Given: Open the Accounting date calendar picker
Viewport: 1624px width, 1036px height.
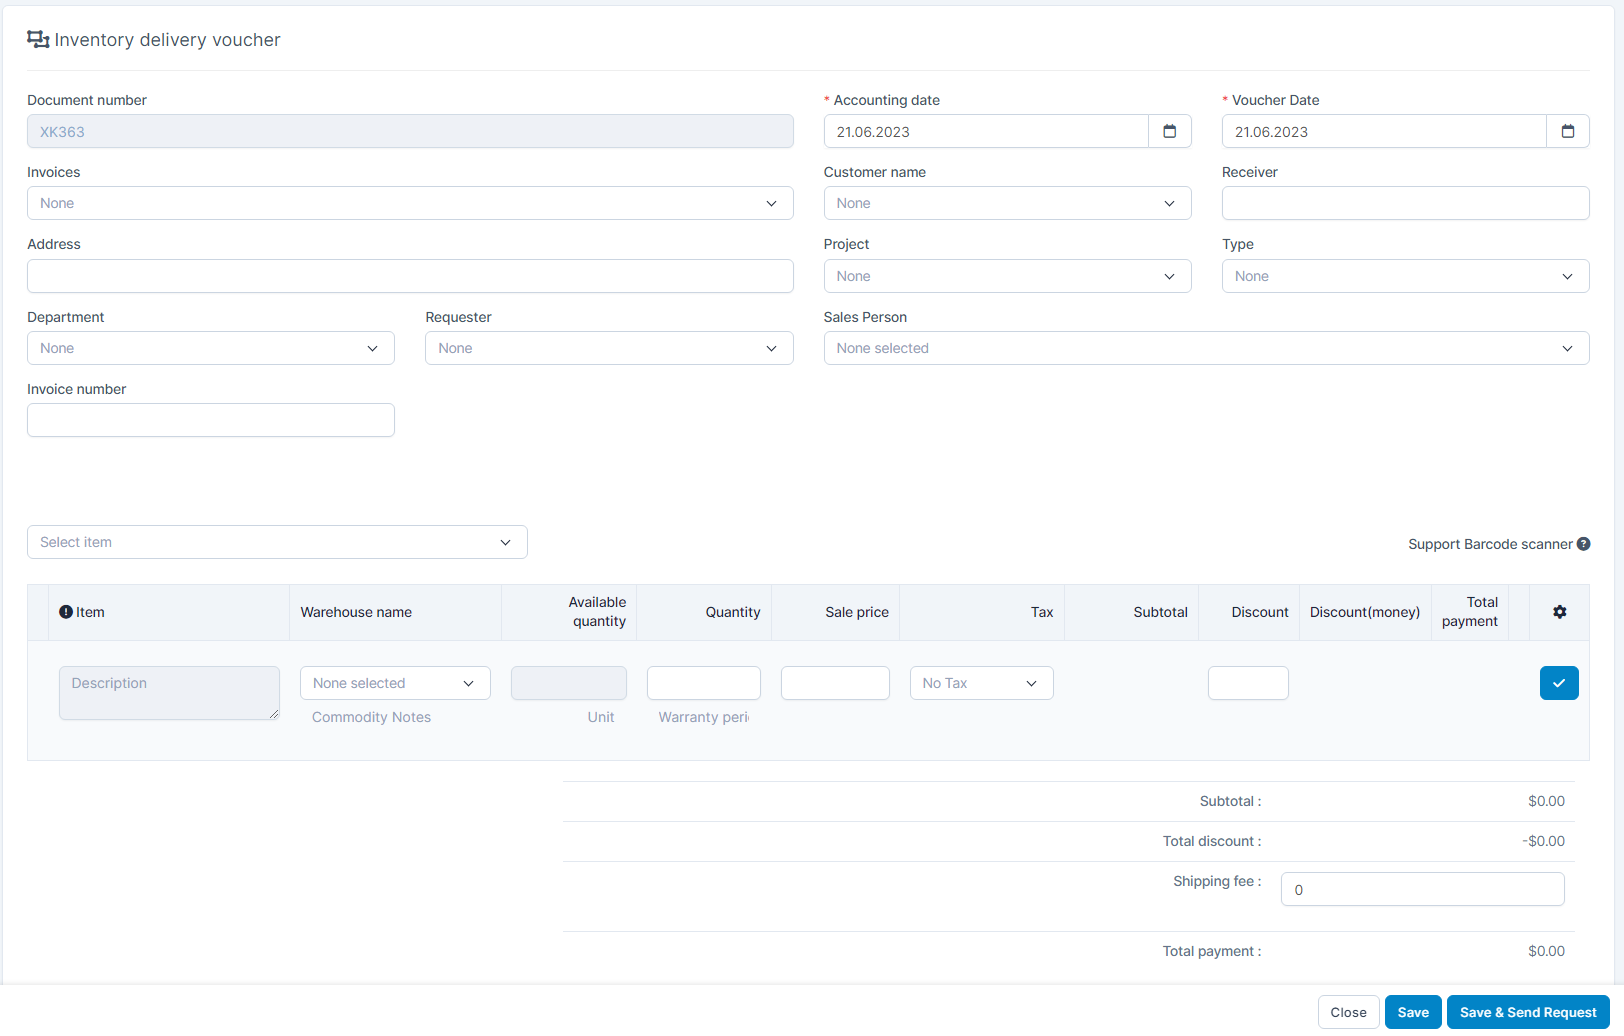Looking at the screenshot, I should [x=1169, y=132].
